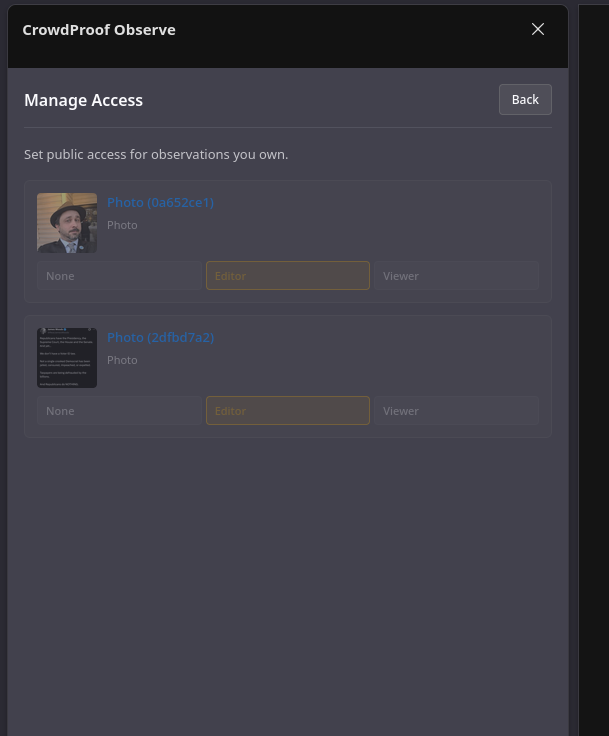
Task: Close the CrowdProof Observe panel
Action: 538,29
